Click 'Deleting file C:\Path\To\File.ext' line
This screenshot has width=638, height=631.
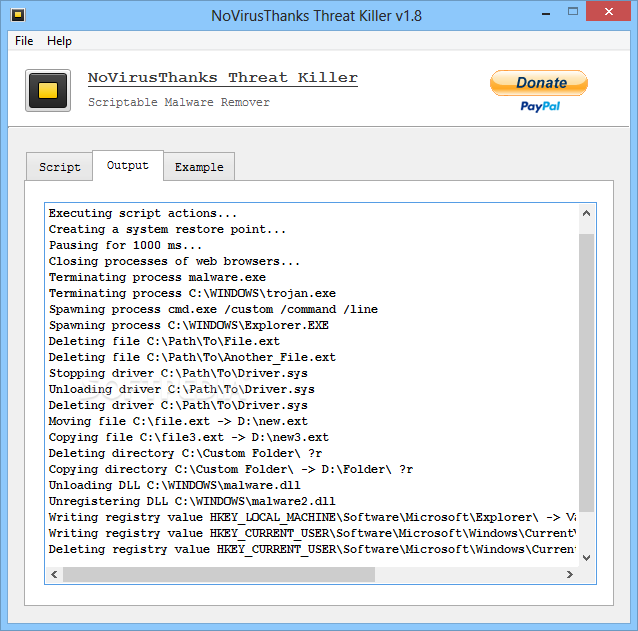pos(164,341)
